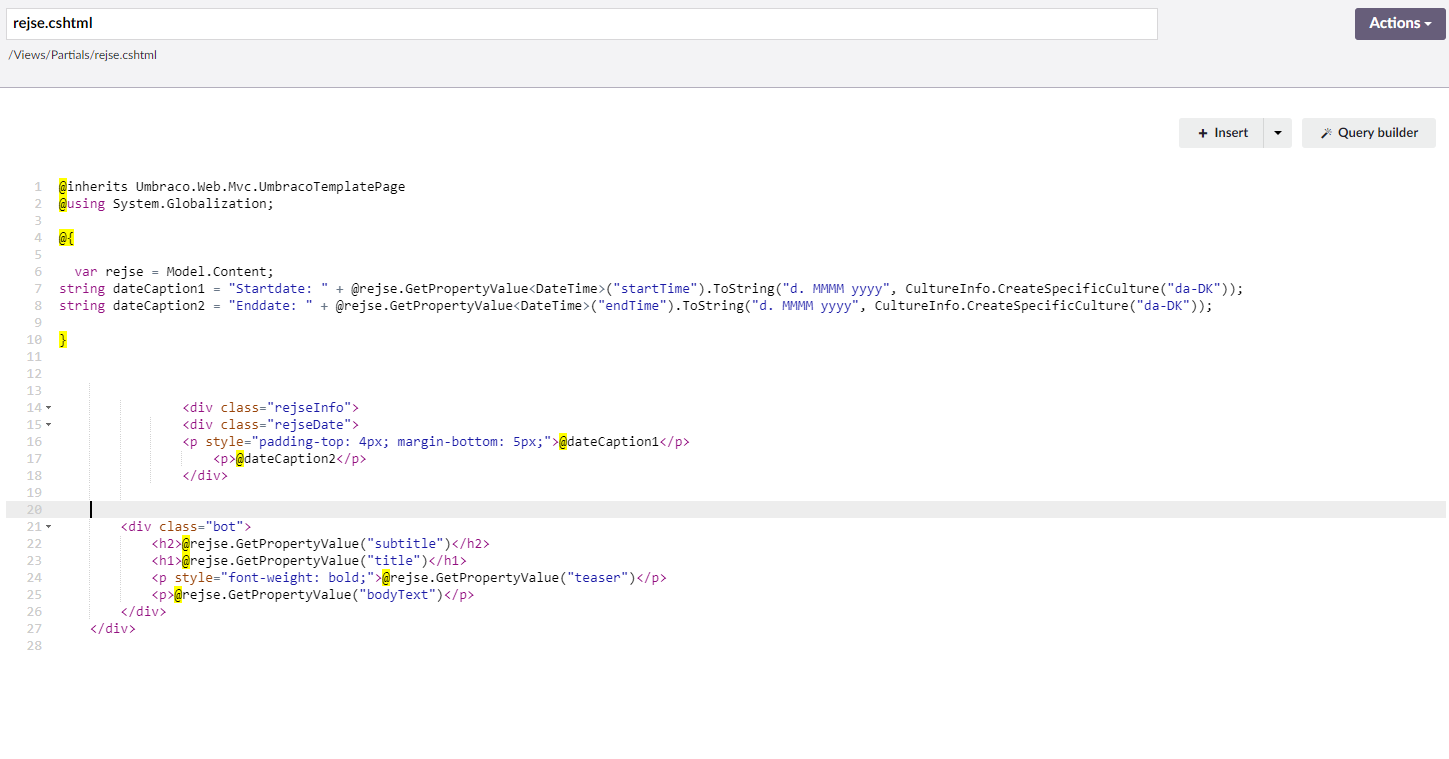Image resolution: width=1449 pixels, height=759 pixels.
Task: Click the closing </div> on line 27
Action: point(113,629)
